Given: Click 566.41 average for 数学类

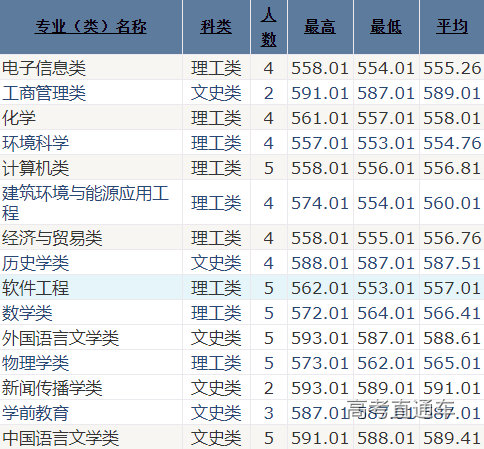Looking at the screenshot, I should coord(452,313).
